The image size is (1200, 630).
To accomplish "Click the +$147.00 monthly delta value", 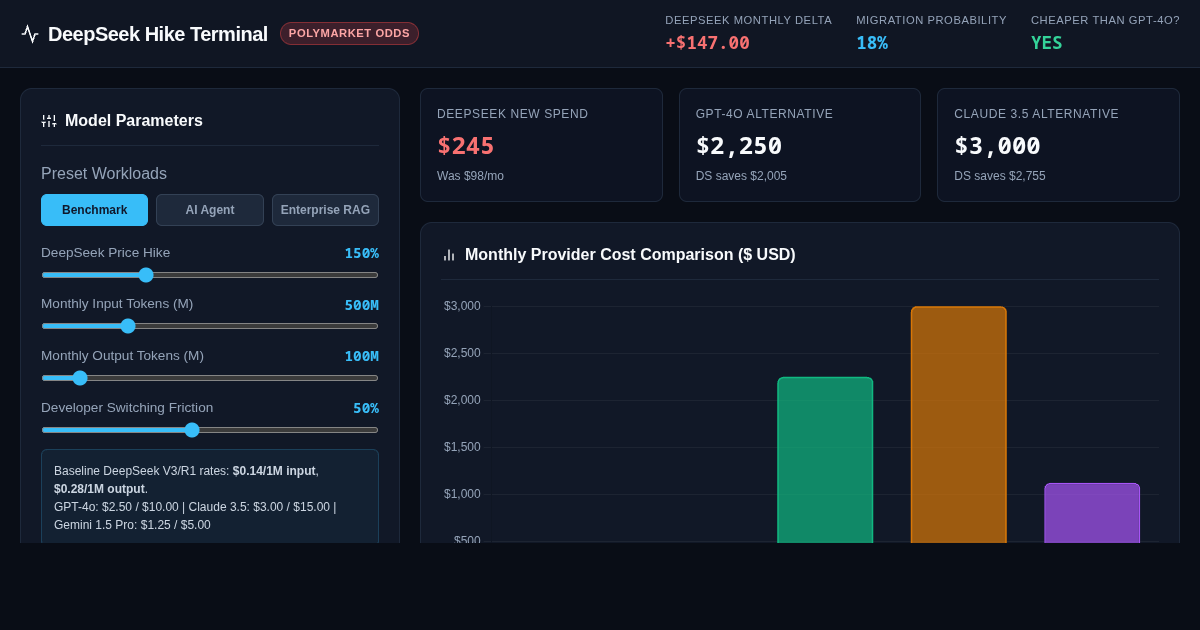I will pos(708,43).
